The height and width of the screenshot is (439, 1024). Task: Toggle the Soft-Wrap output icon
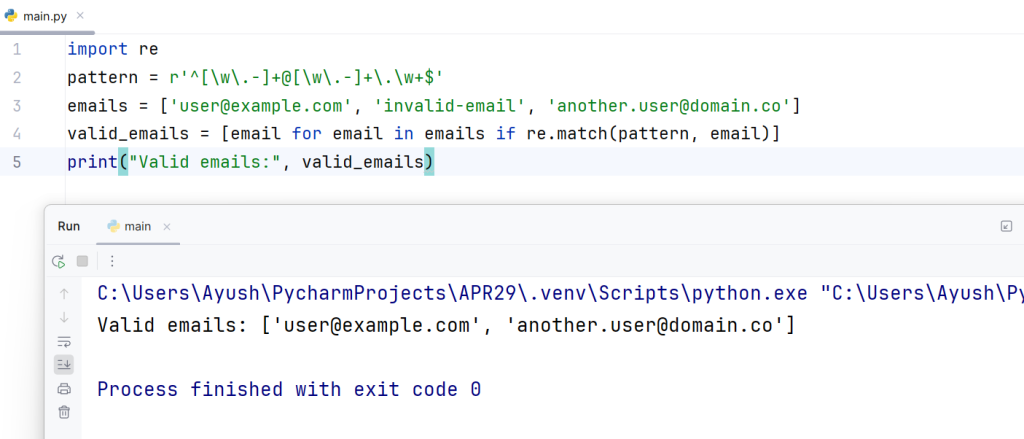click(64, 341)
